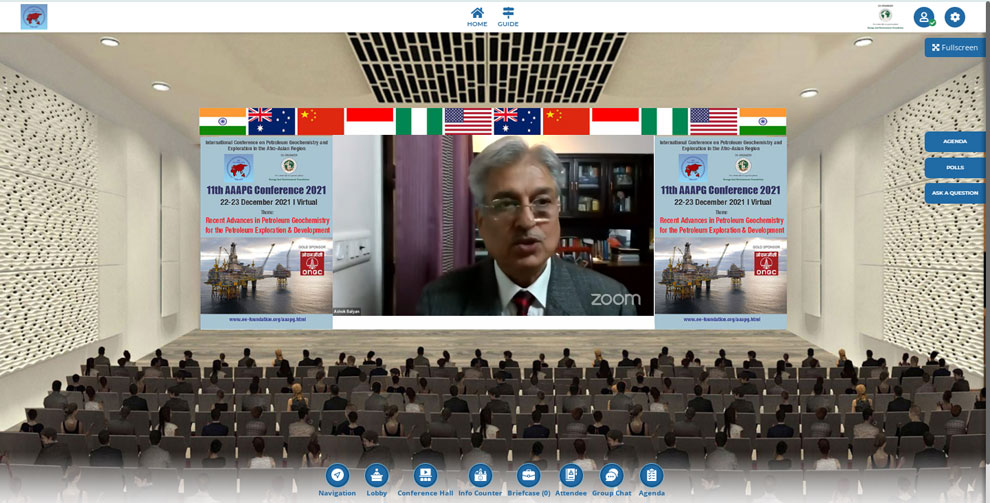Click Ask a Question button
This screenshot has height=503, width=990.
point(955,192)
